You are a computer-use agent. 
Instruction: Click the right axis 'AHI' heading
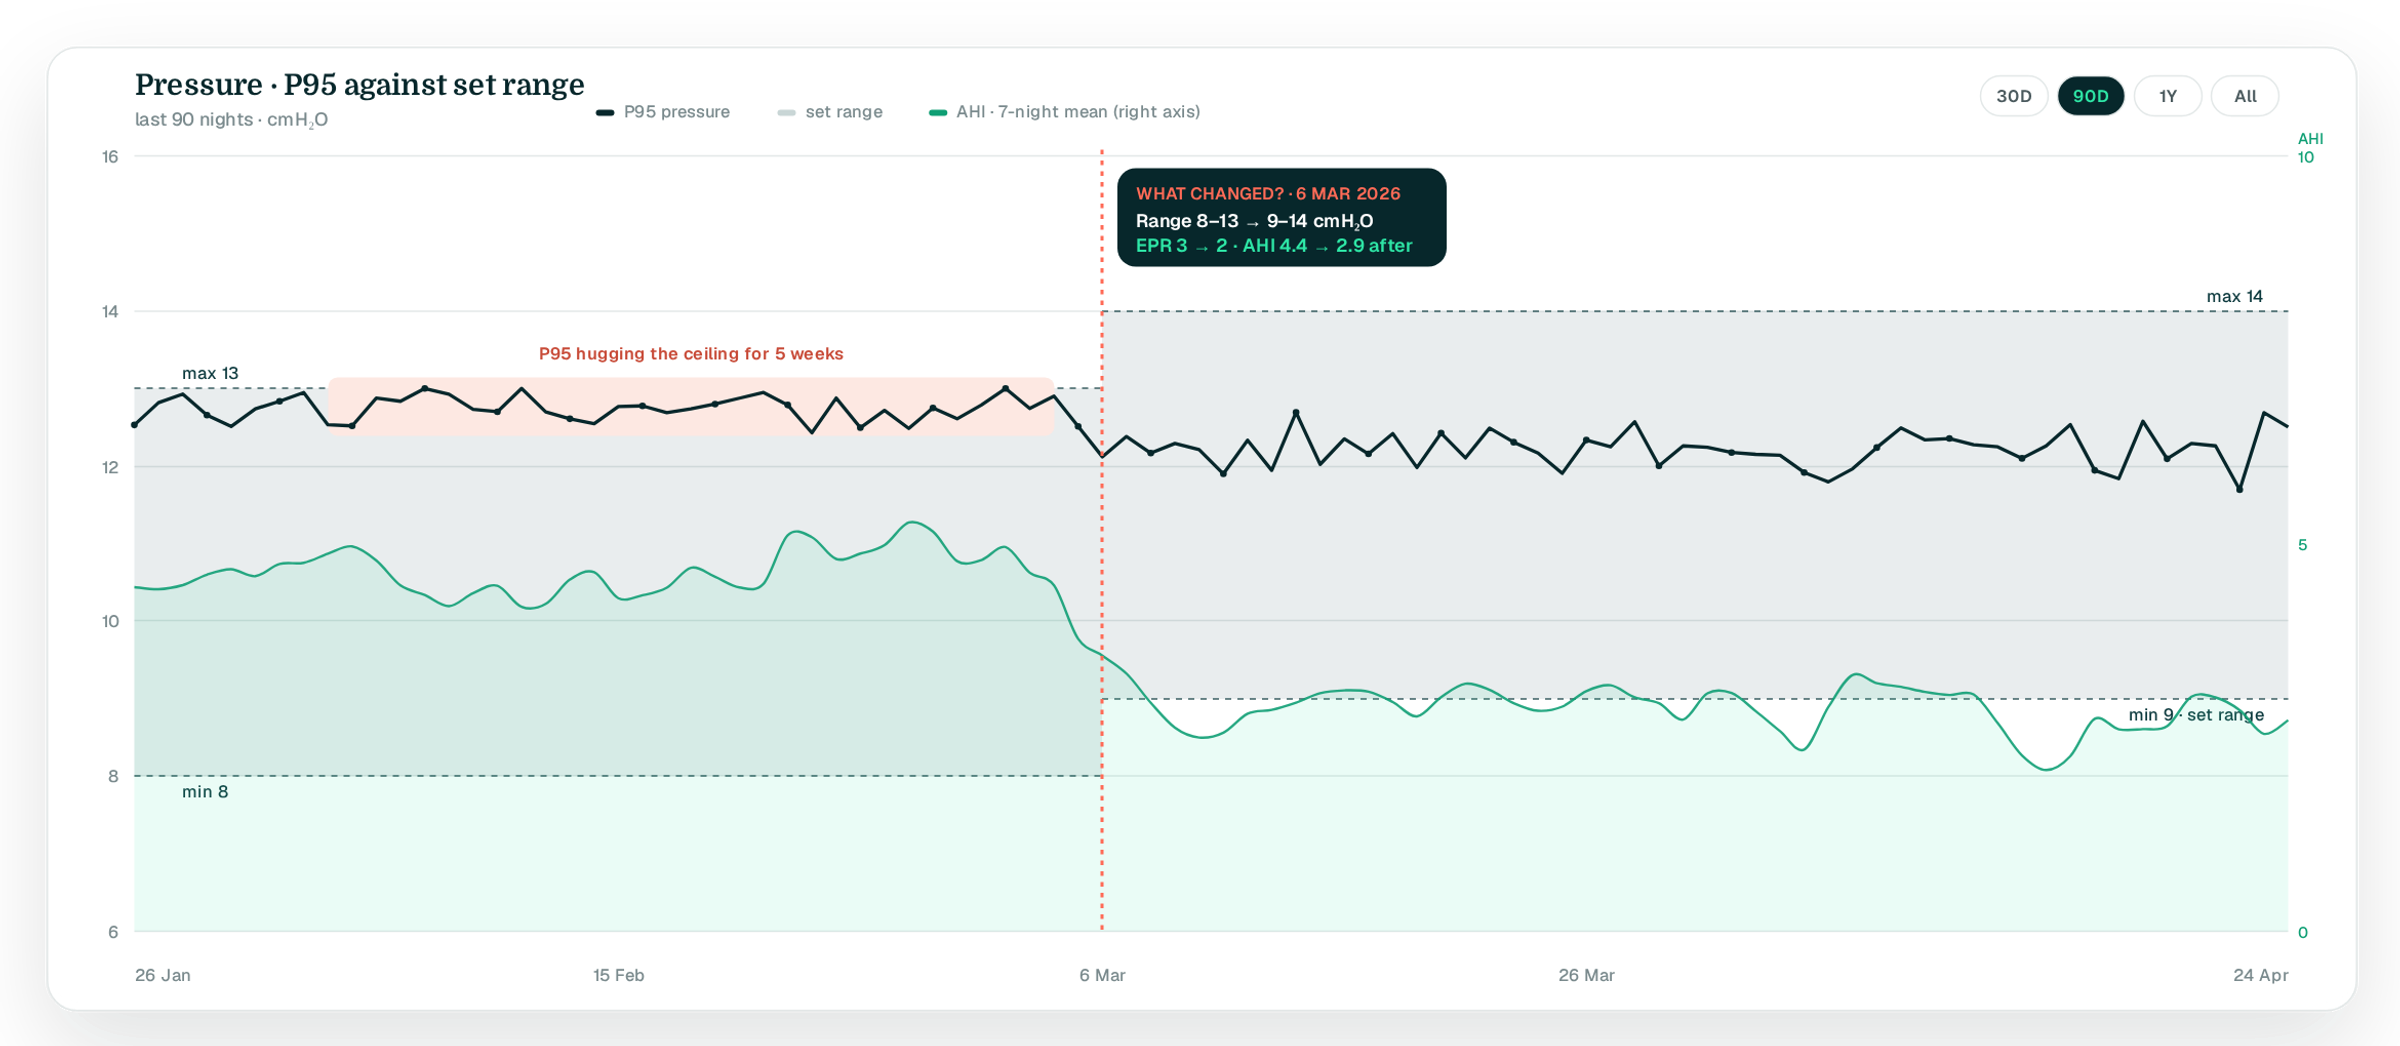point(2310,139)
